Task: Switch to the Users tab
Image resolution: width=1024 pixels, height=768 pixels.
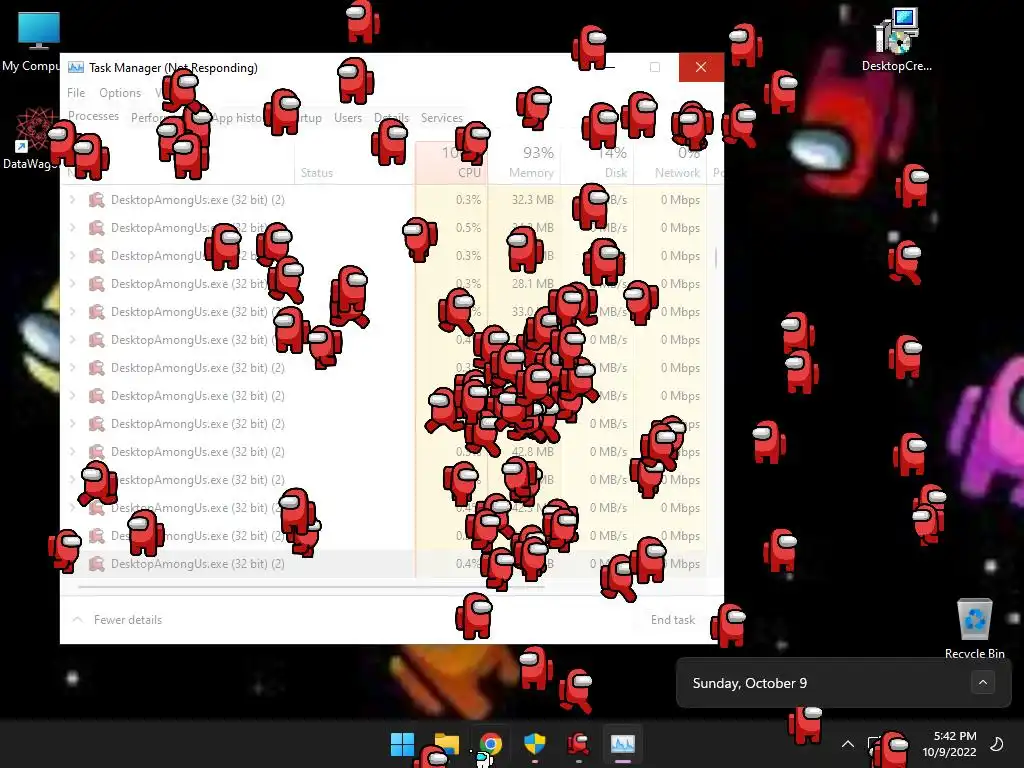Action: (347, 118)
